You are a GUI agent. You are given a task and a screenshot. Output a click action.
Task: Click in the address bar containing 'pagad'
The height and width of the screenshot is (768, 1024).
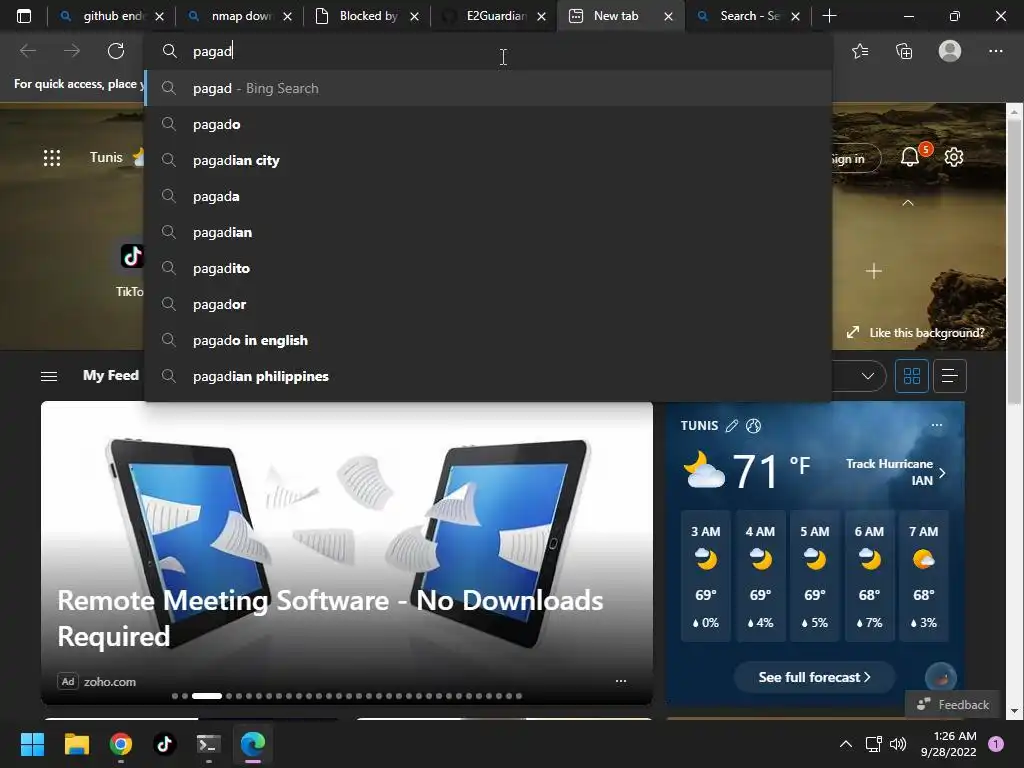pos(488,51)
